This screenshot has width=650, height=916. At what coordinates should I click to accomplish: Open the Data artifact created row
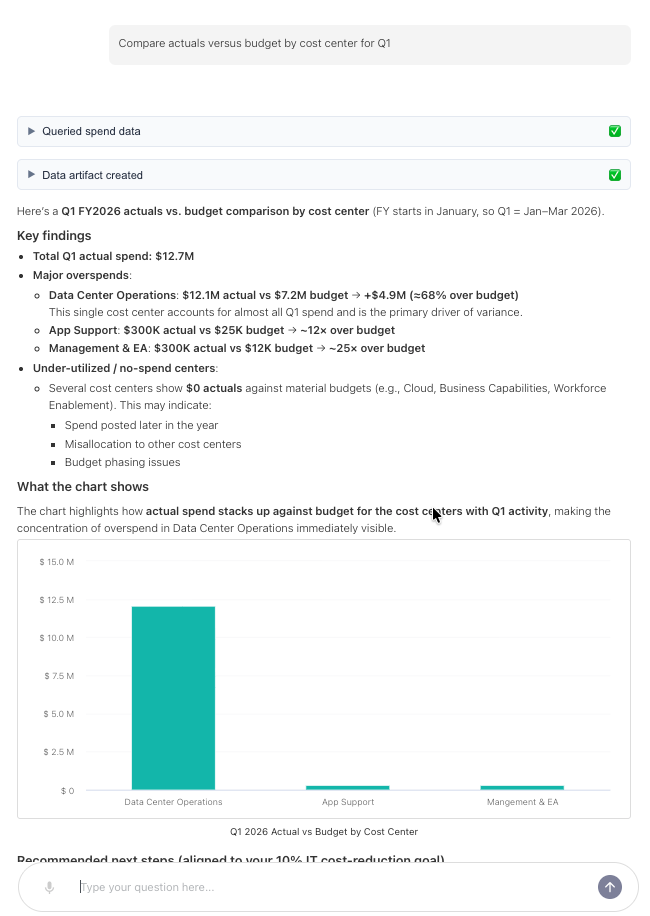tap(324, 175)
